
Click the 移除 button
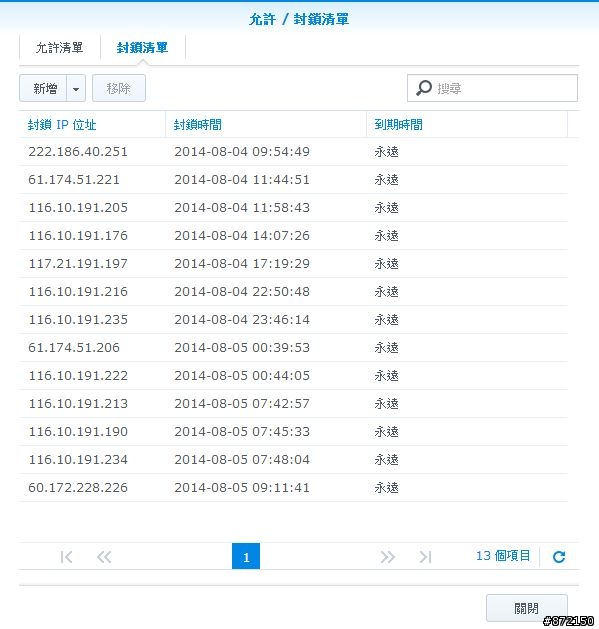119,88
